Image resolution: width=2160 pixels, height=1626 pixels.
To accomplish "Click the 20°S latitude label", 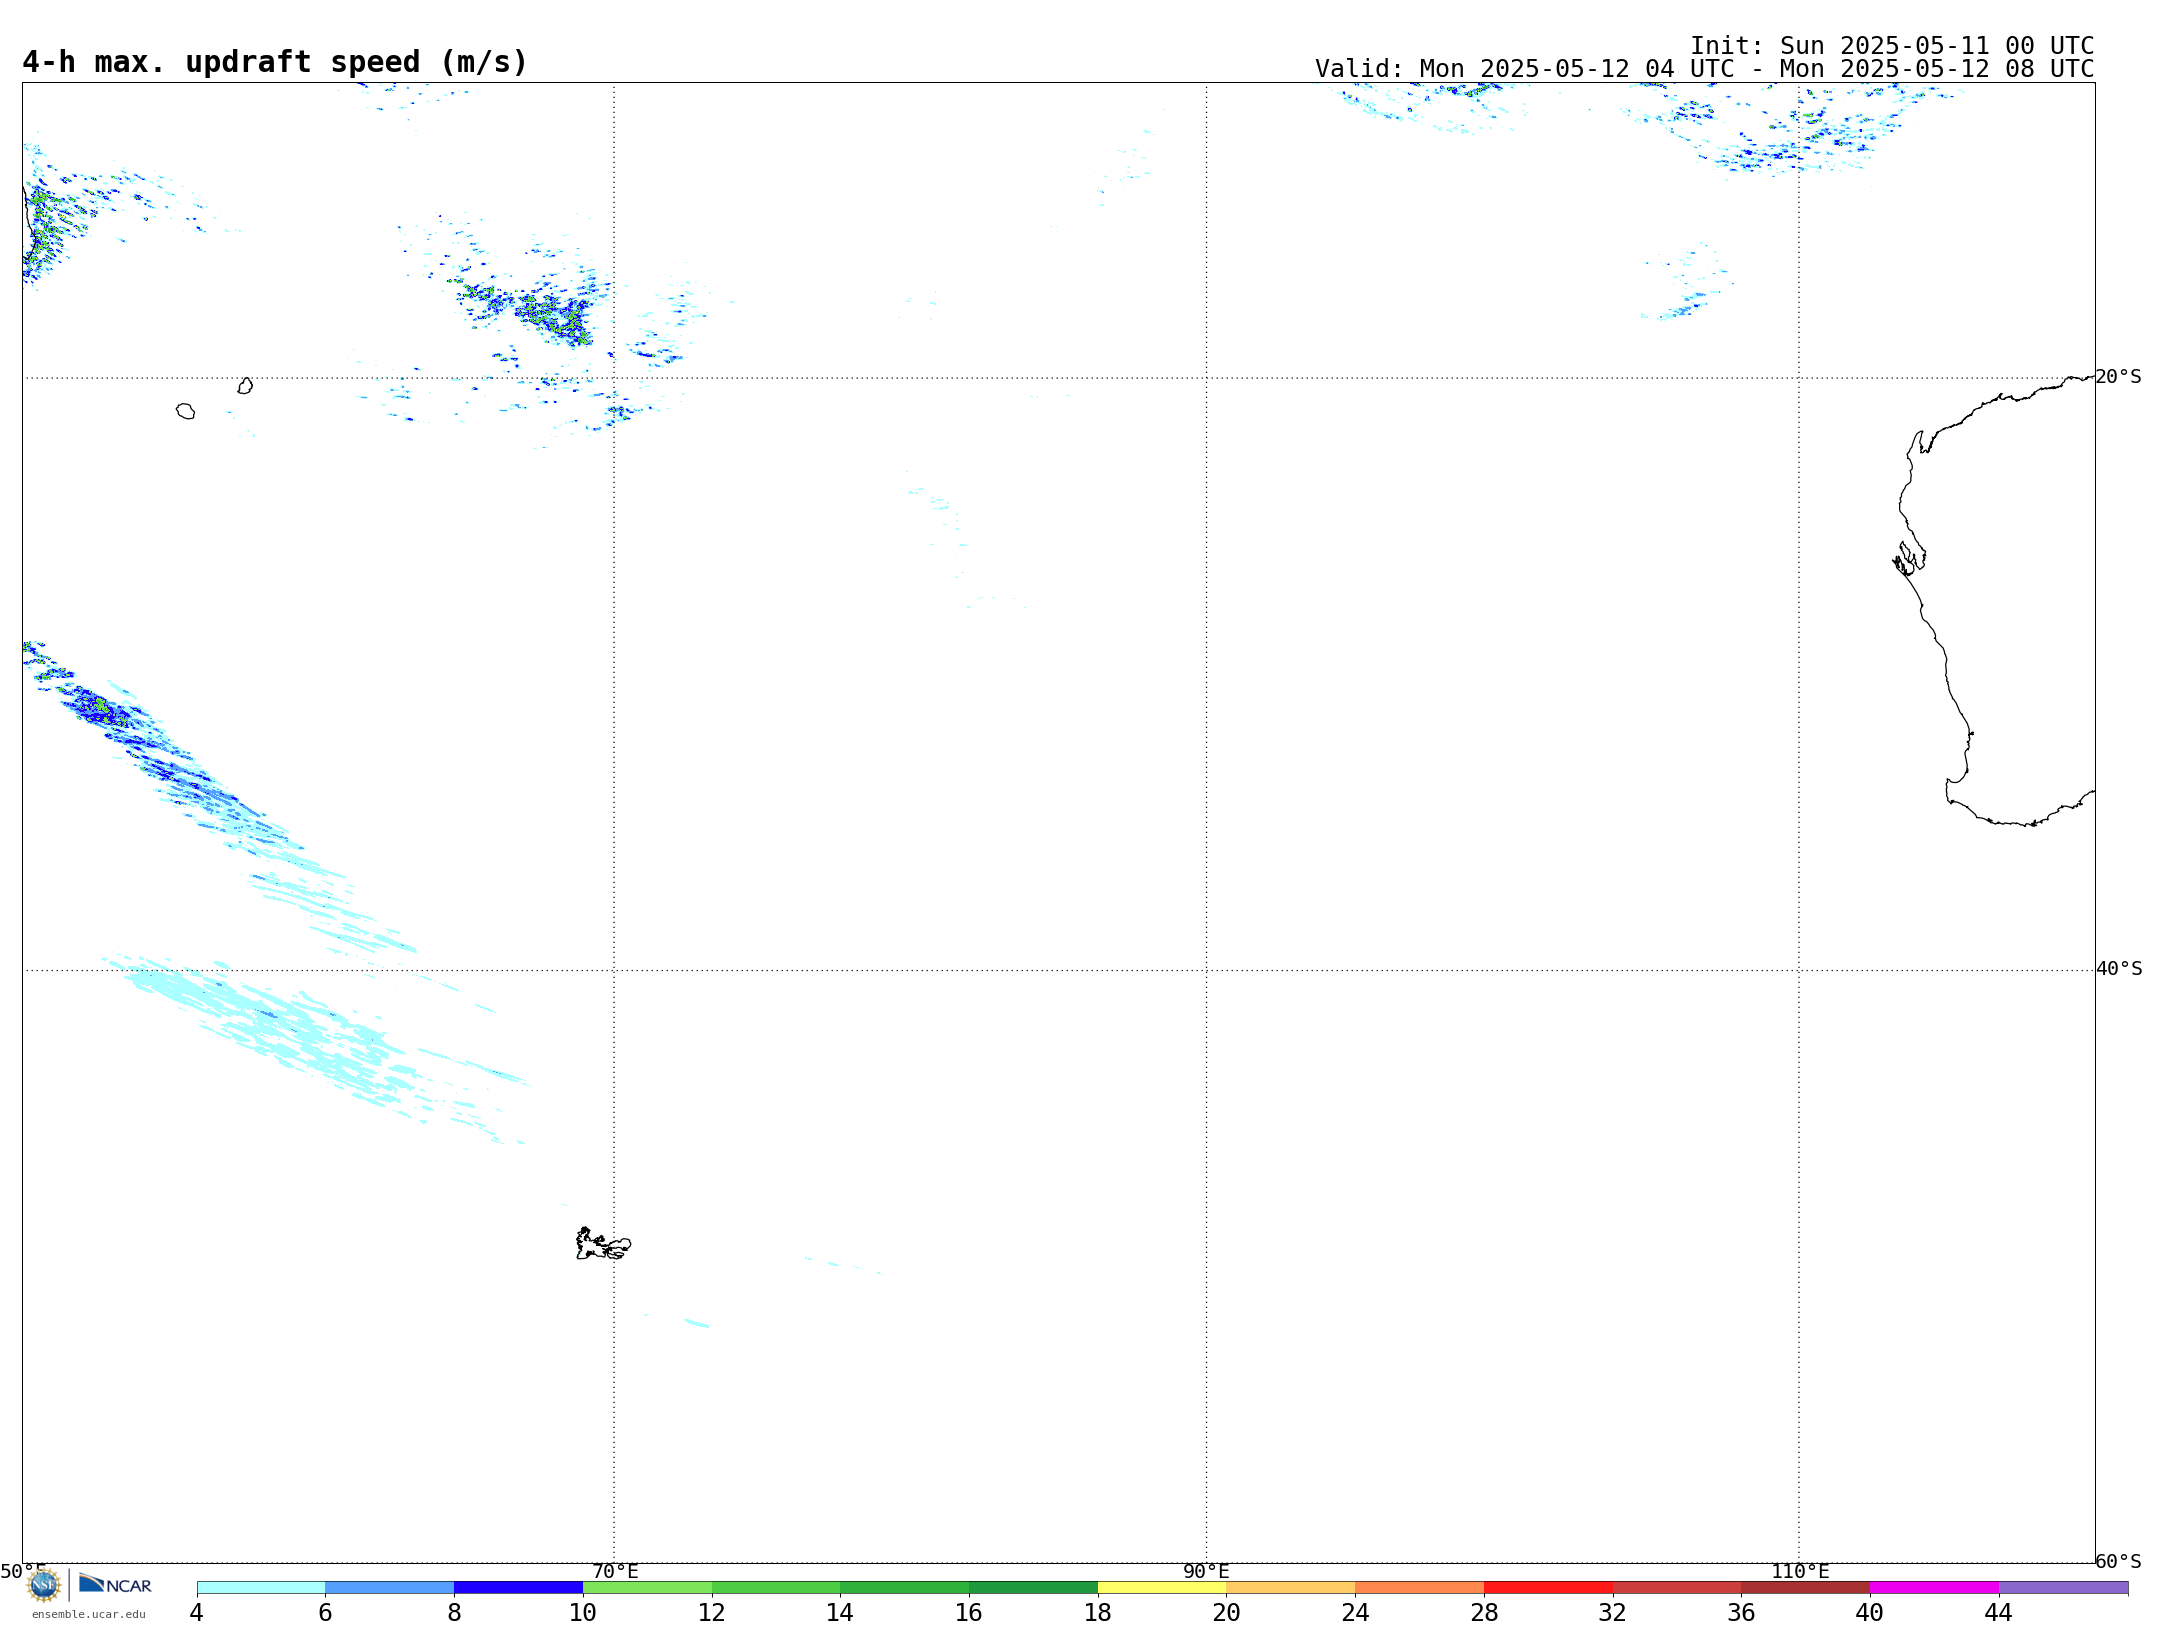I will coord(2118,377).
